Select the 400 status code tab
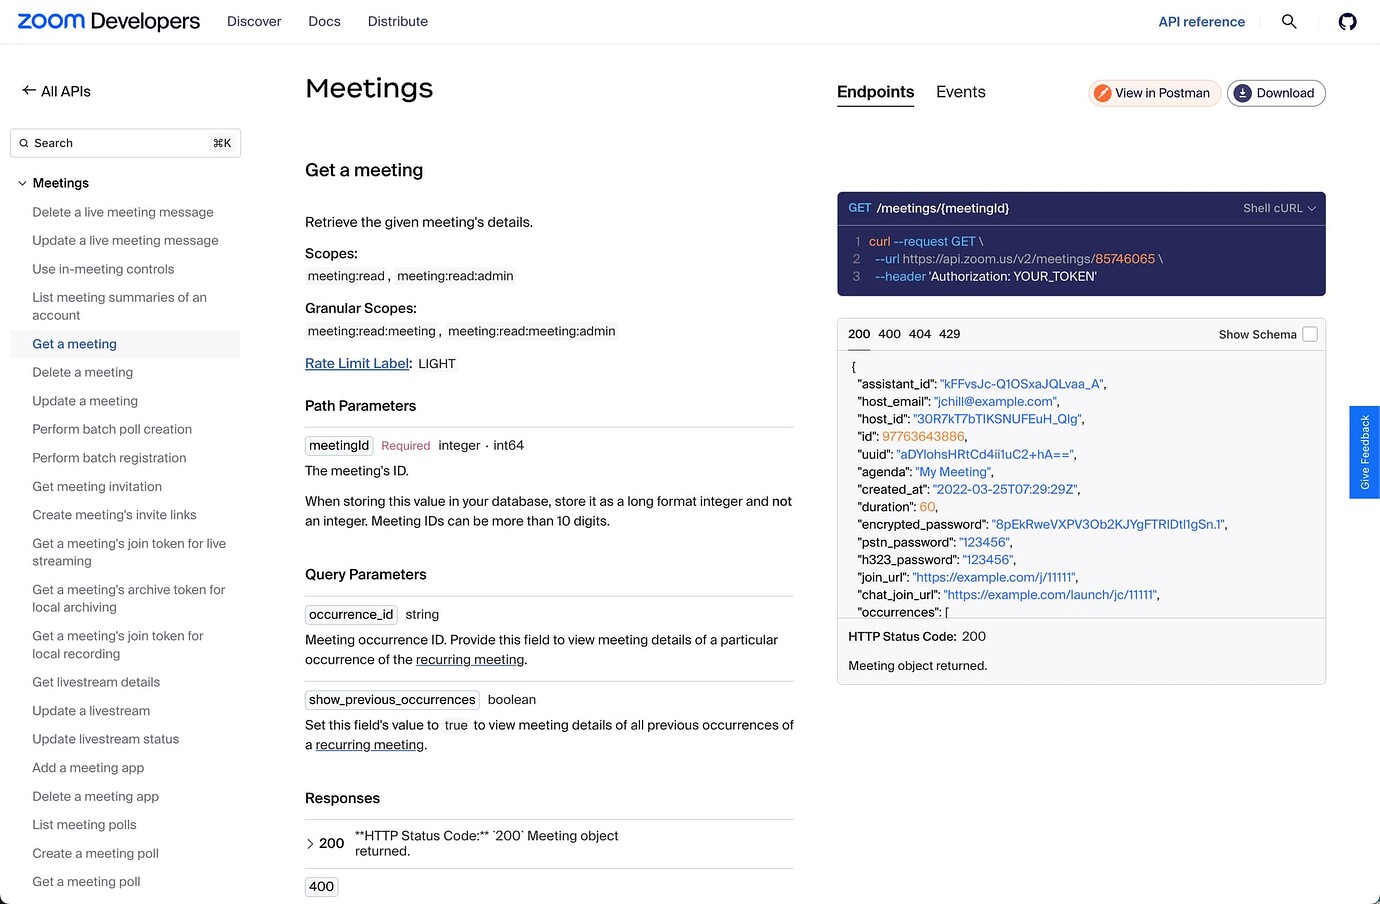This screenshot has width=1380, height=904. [889, 334]
